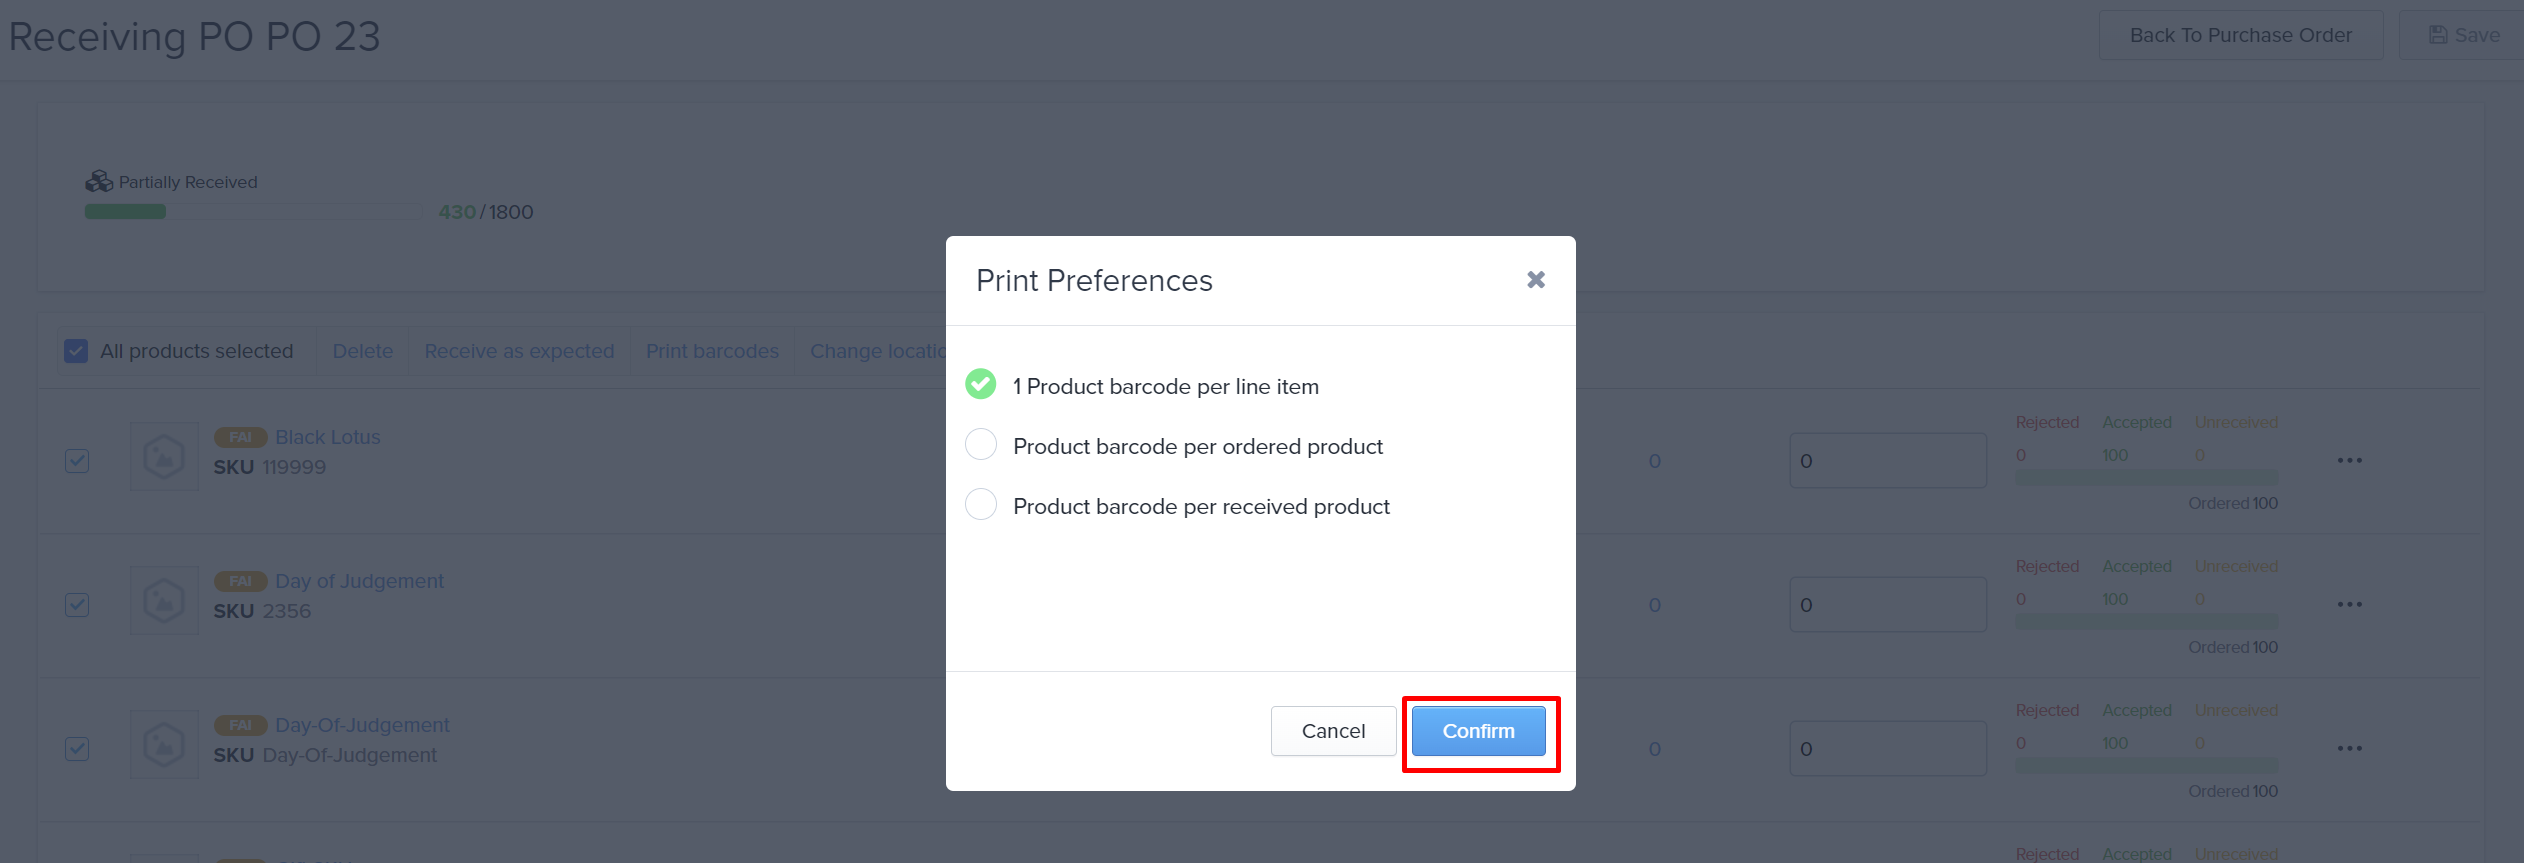The height and width of the screenshot is (863, 2524).
Task: Uncheck the Day-Of-Judgement row checkbox
Action: coord(77,749)
